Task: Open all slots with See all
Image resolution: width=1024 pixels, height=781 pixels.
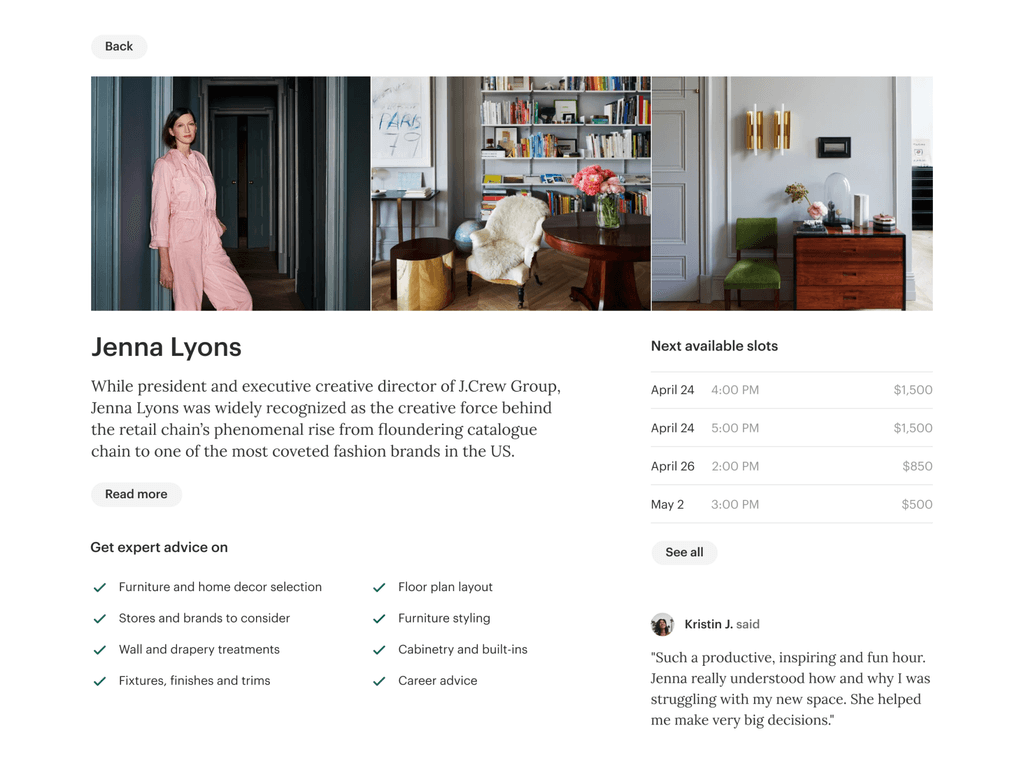Action: [684, 552]
